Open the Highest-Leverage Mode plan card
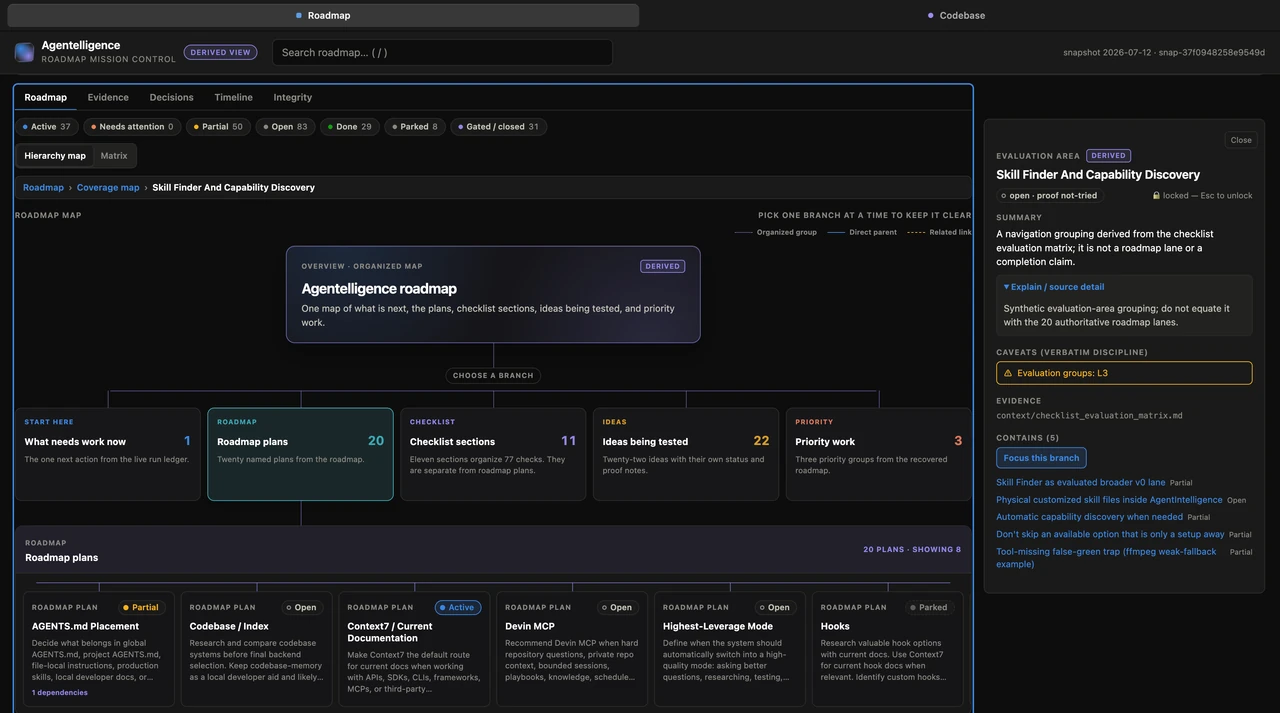This screenshot has height=713, width=1280. (x=730, y=650)
